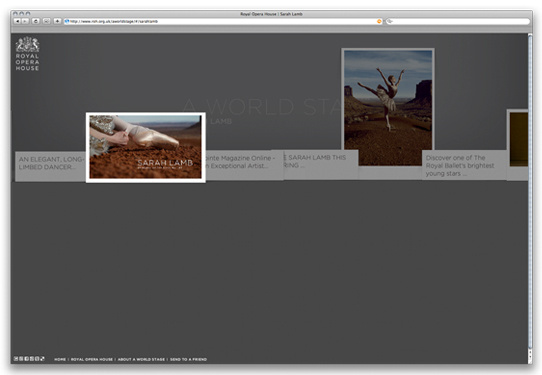Go back with the browser back arrow
This screenshot has height=375, width=542.
[17, 21]
